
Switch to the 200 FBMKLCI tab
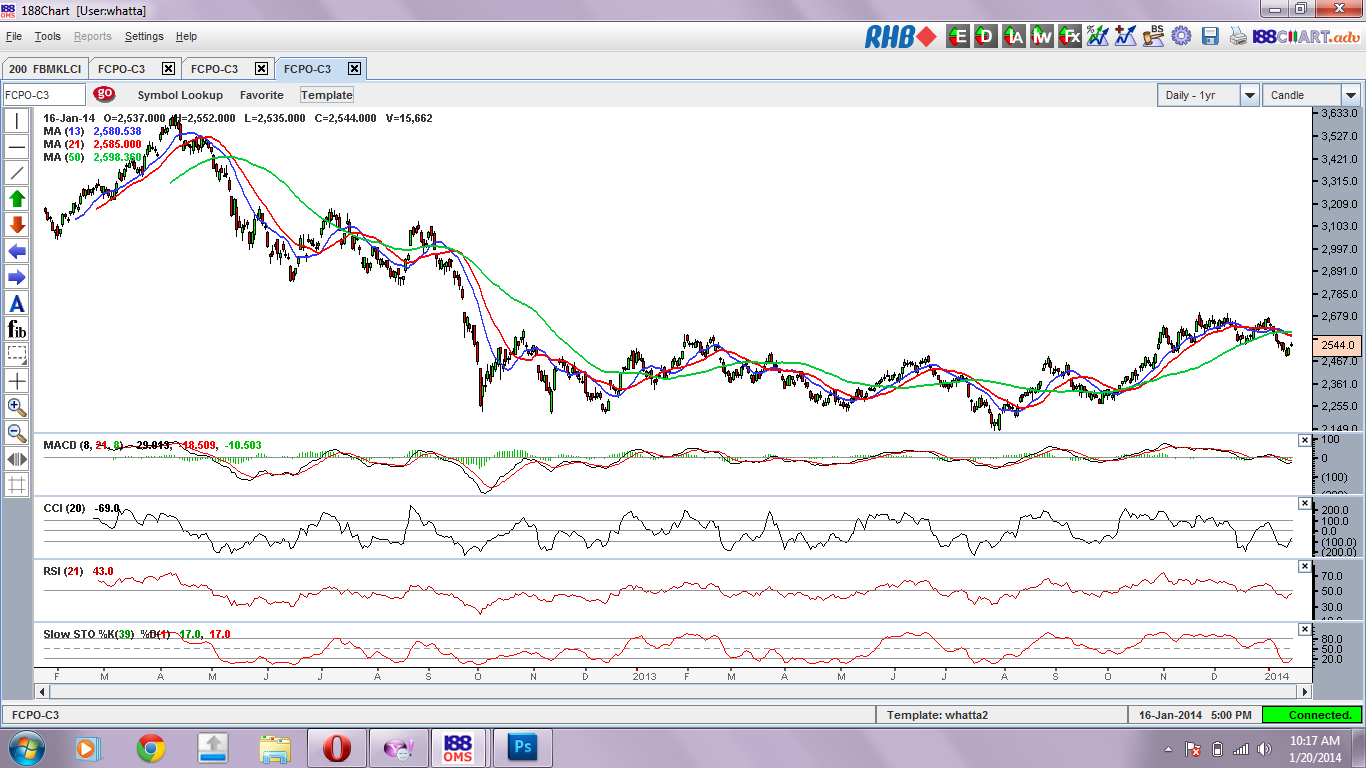point(45,69)
